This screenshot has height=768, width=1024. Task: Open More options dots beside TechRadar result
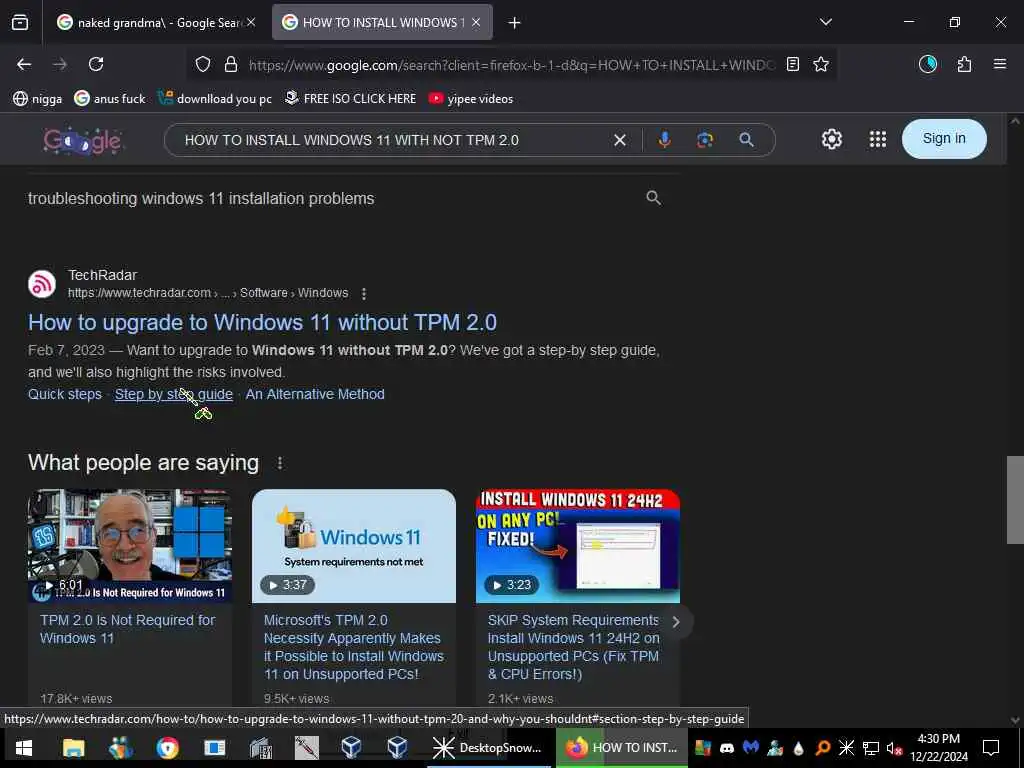[364, 294]
